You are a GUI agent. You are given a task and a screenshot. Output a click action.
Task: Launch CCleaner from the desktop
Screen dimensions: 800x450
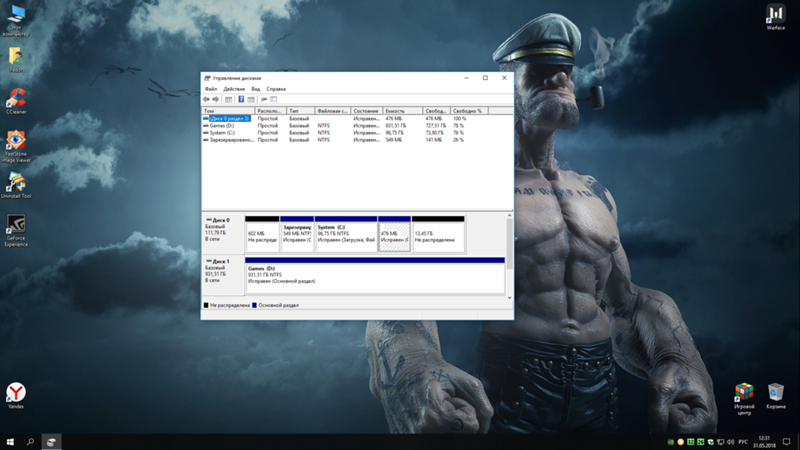click(16, 101)
